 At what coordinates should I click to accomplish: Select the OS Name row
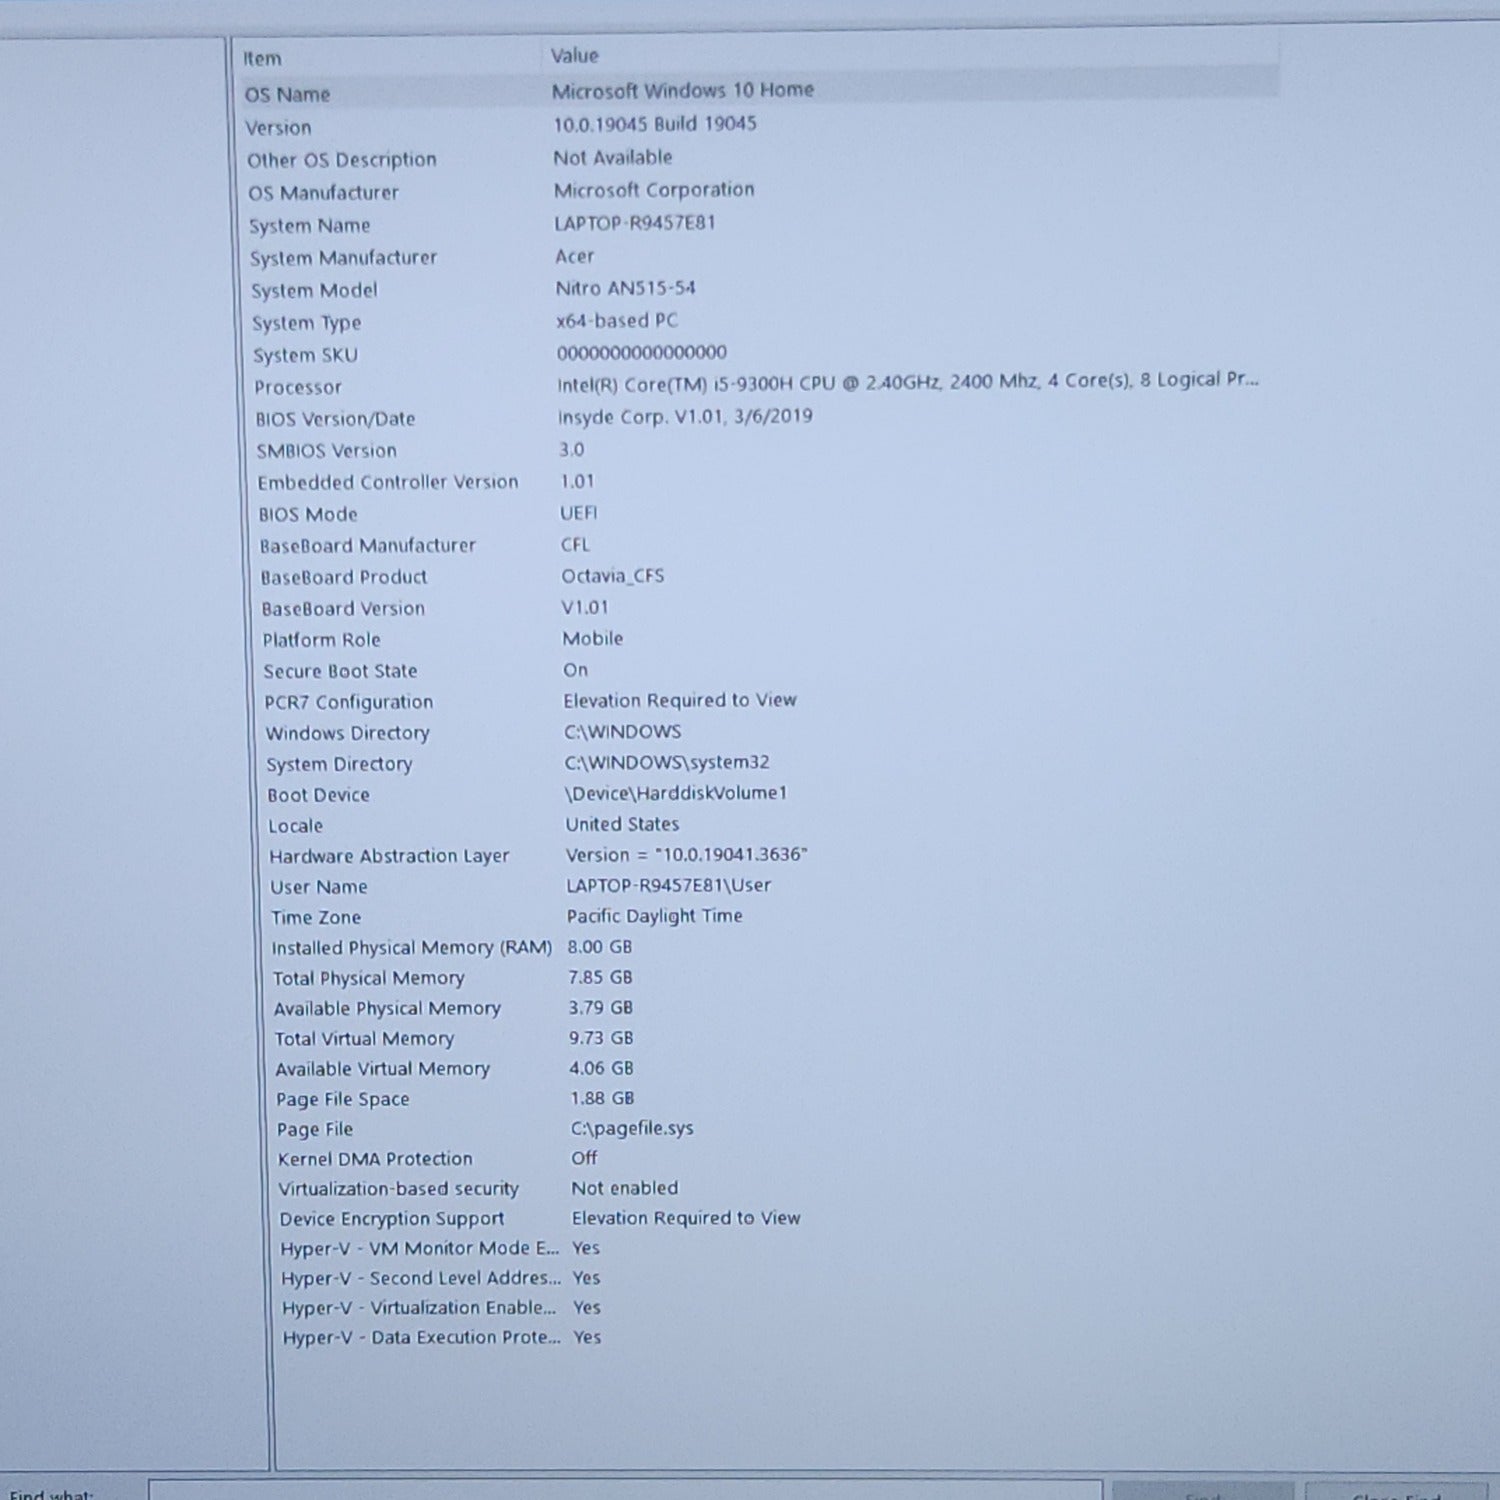click(x=288, y=95)
